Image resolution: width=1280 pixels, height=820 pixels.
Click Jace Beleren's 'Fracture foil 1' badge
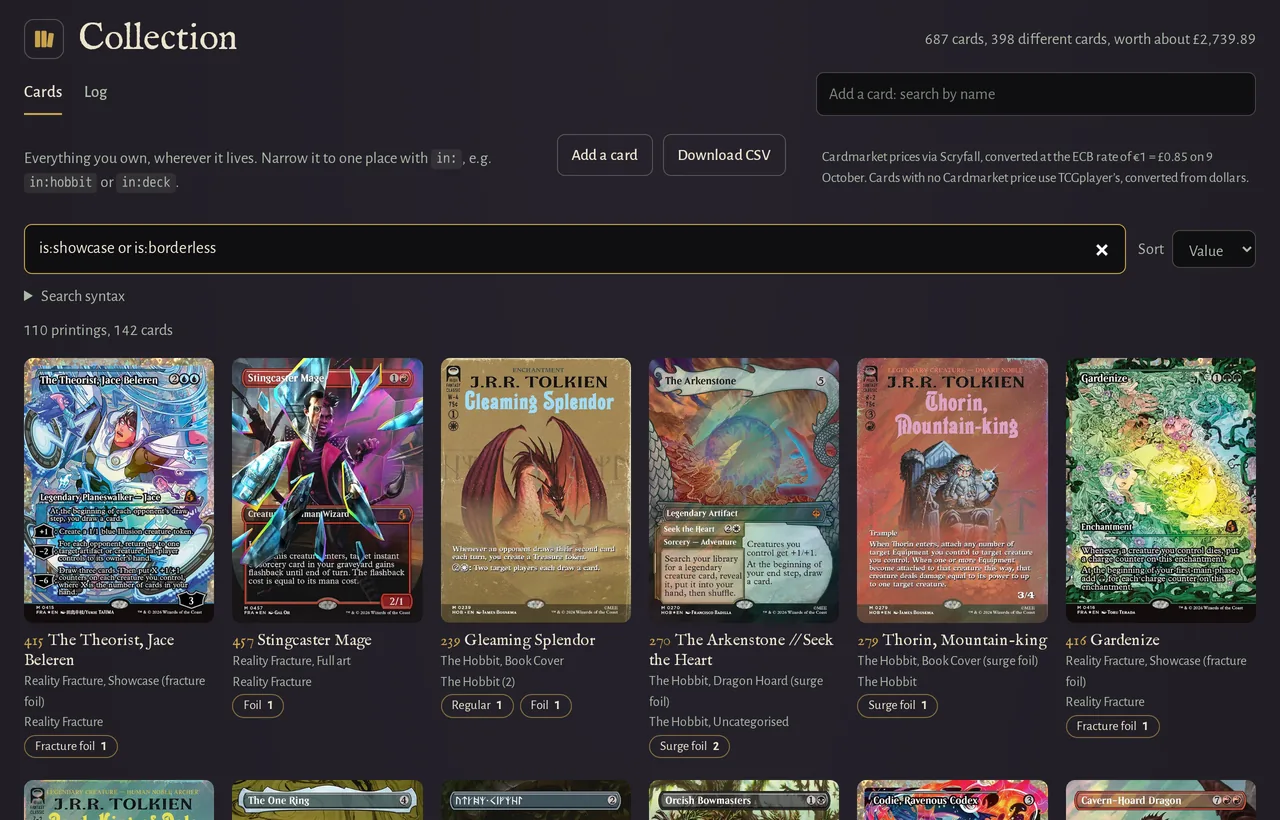(x=71, y=746)
